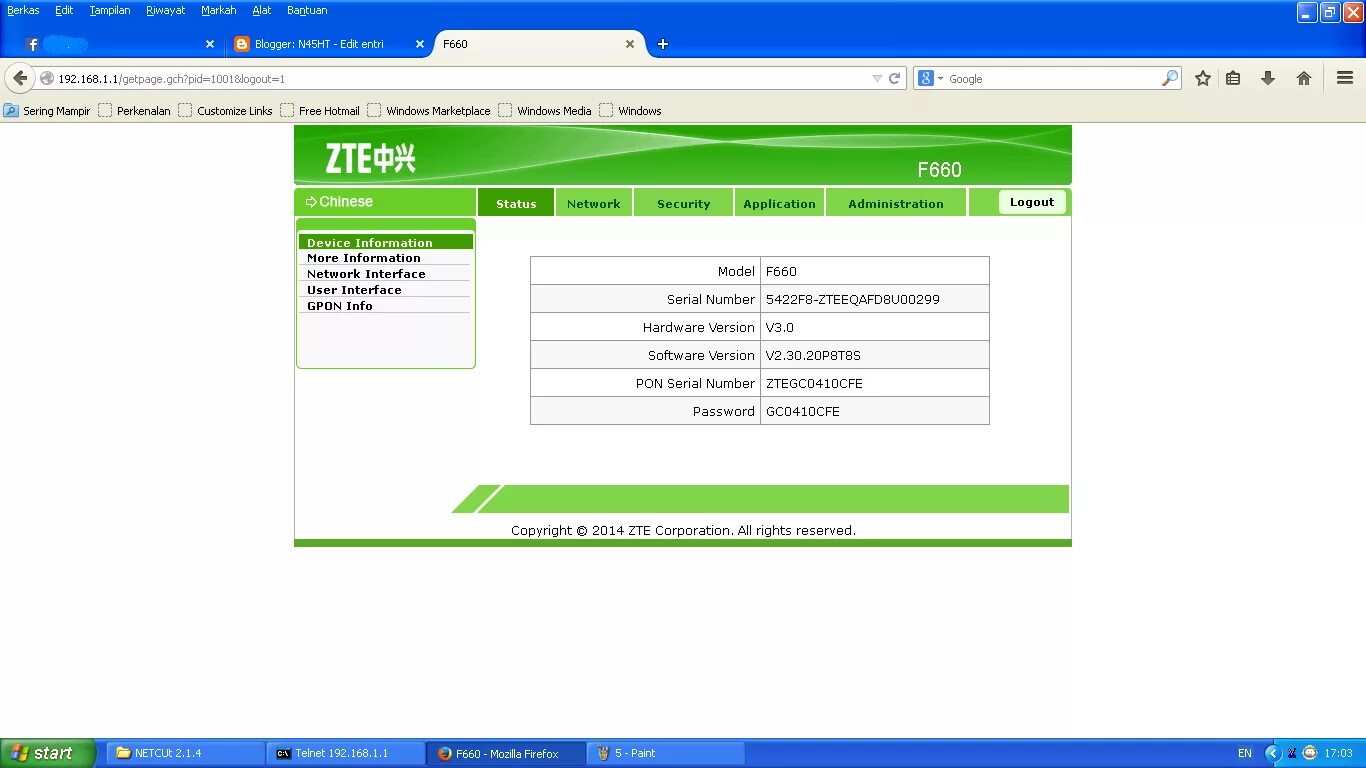This screenshot has width=1366, height=768.
Task: Click the magnifier search icon in search box
Action: point(1169,78)
